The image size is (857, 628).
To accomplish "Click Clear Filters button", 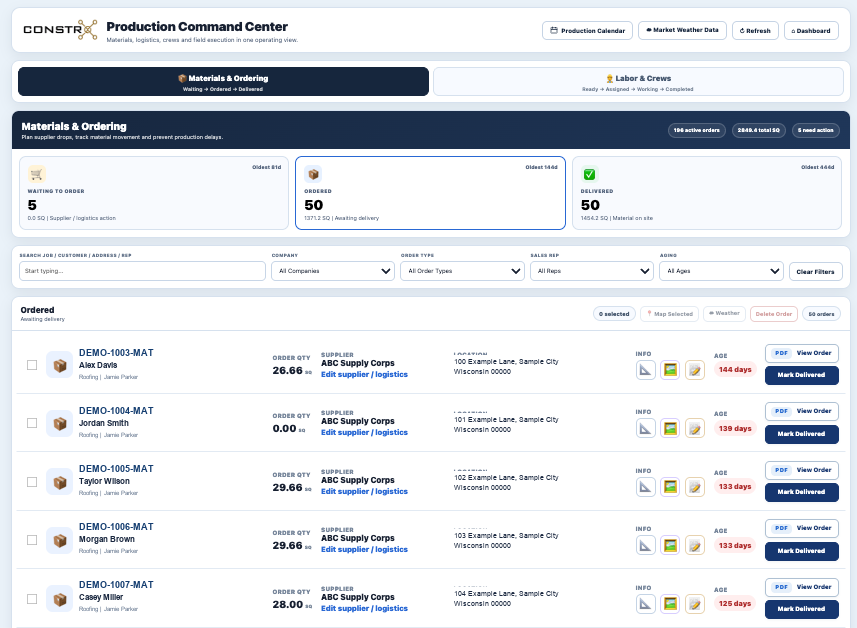I will (x=815, y=272).
